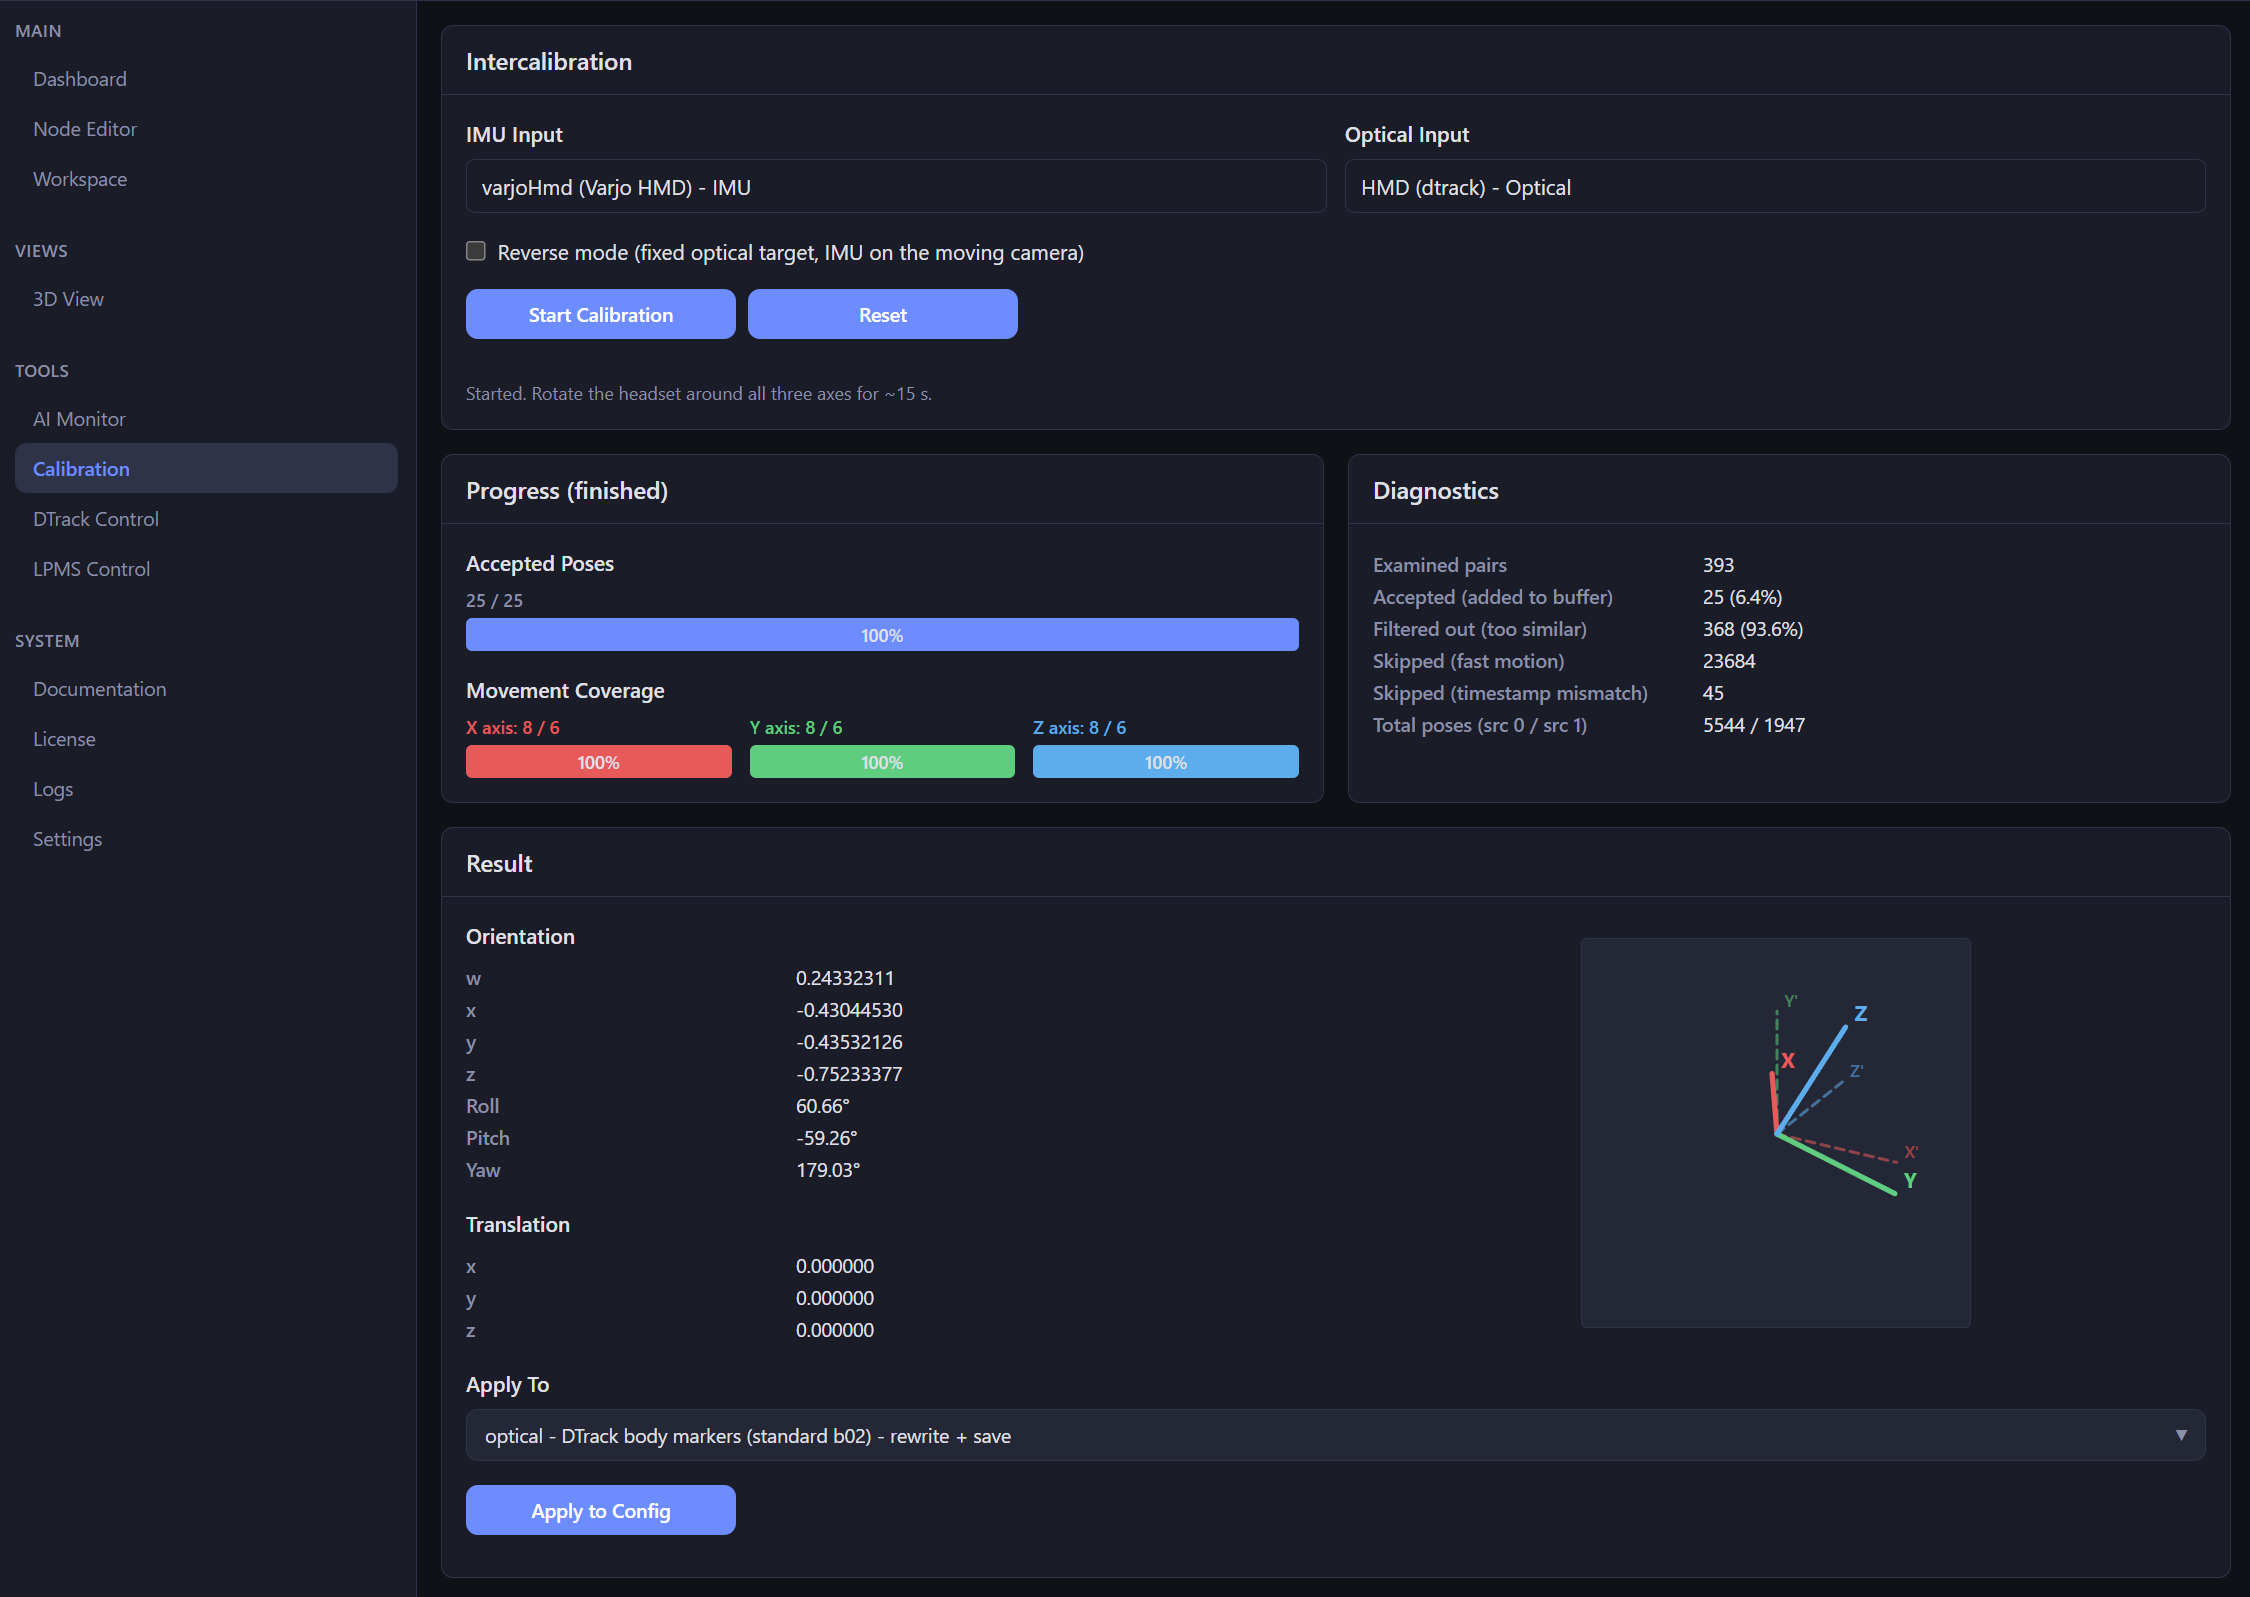The height and width of the screenshot is (1597, 2250).
Task: Click the Yaw value 179.03°
Action: [x=828, y=1170]
